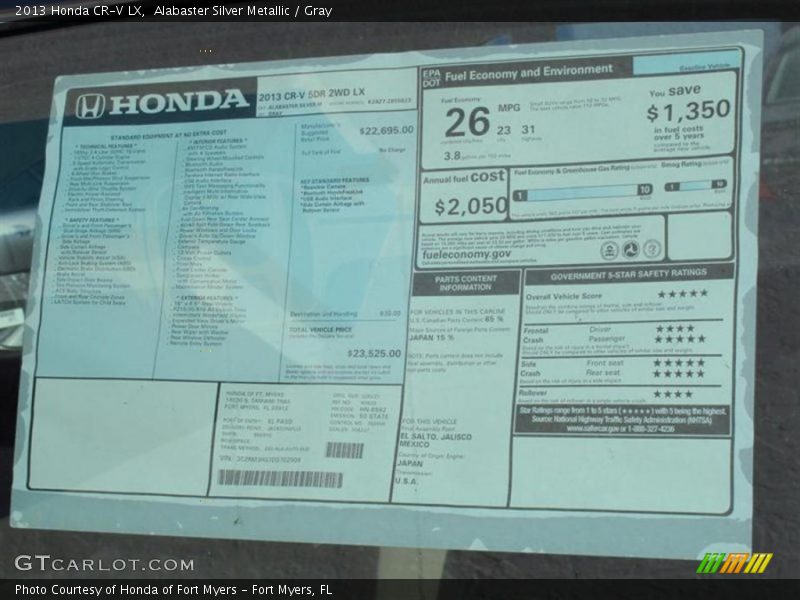This screenshot has width=800, height=600.
Task: Click the Rollover star rating
Action: click(672, 394)
